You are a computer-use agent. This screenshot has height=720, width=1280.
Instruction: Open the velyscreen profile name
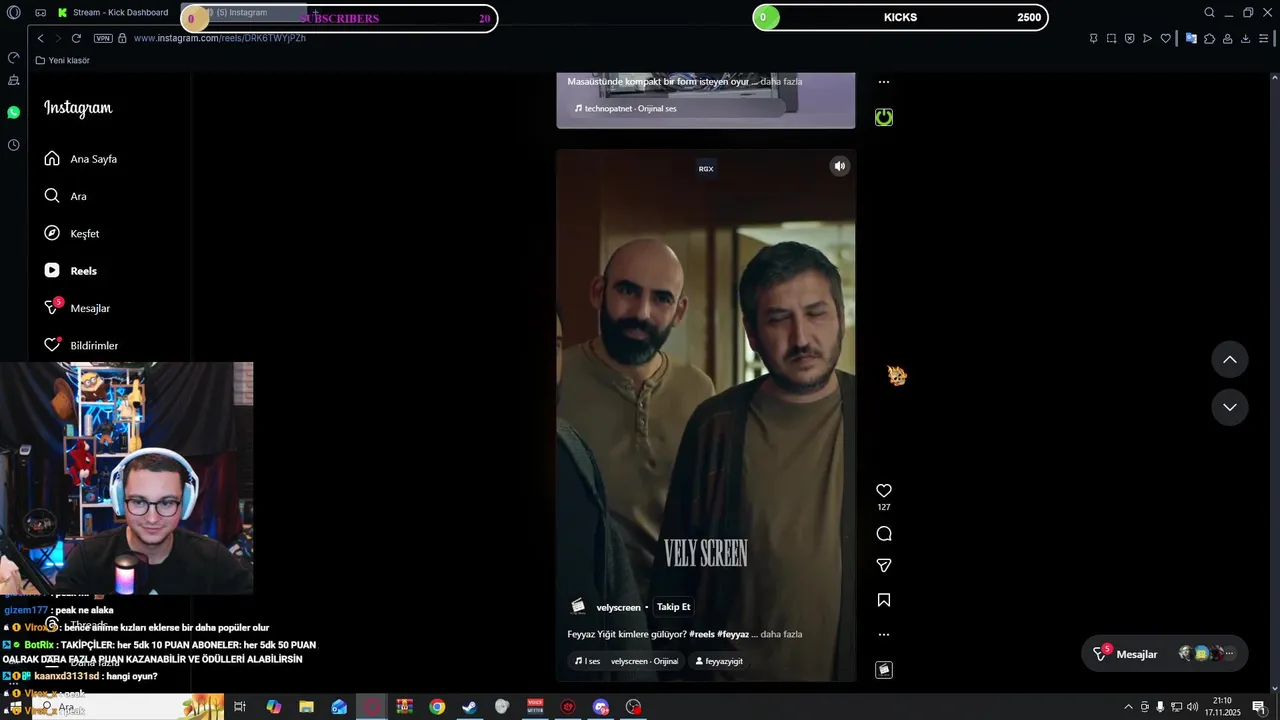[x=618, y=607]
